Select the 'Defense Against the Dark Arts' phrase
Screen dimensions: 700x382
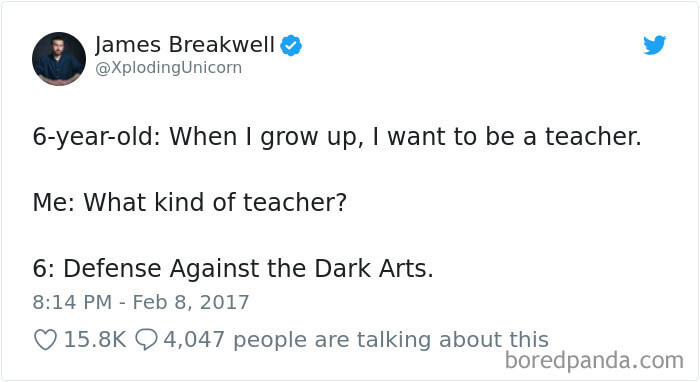pos(248,269)
